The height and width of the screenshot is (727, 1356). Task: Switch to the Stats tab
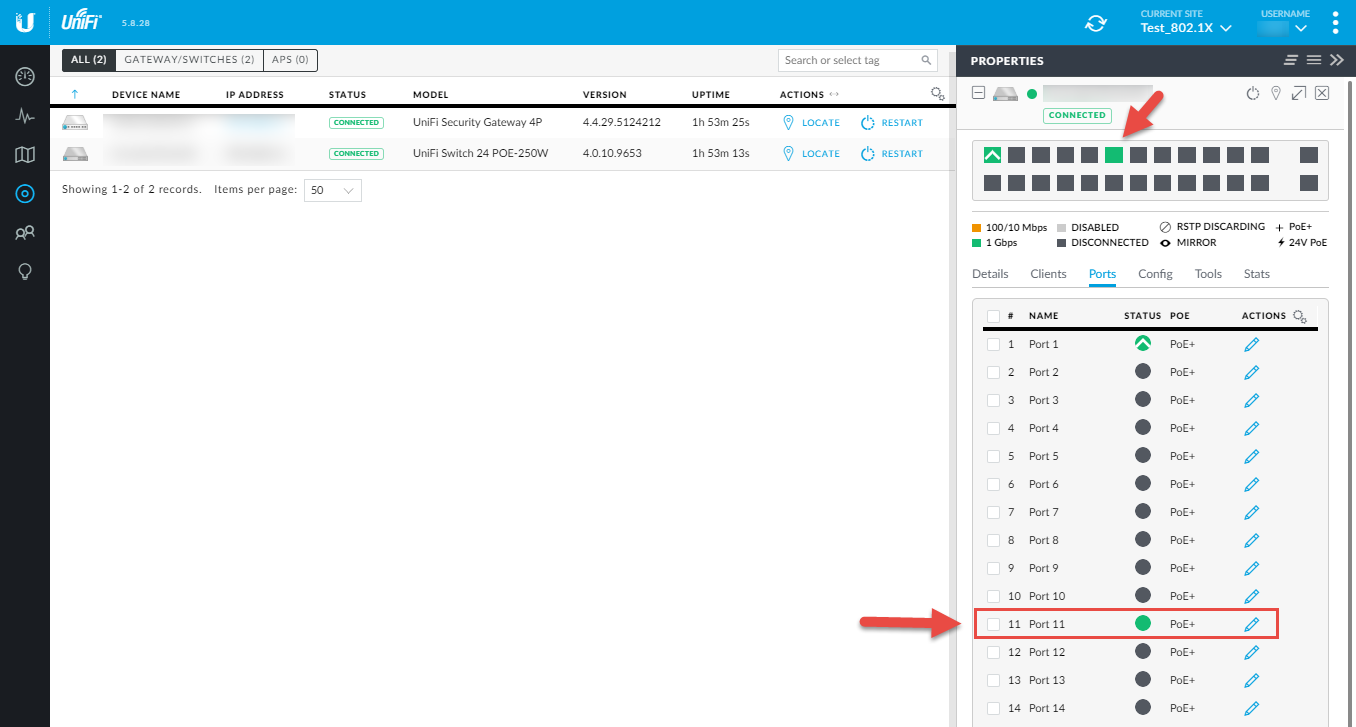[1257, 274]
